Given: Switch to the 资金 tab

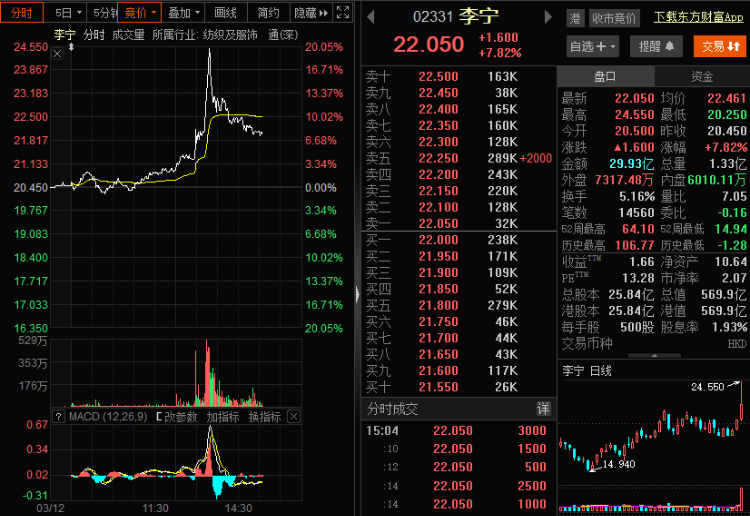Looking at the screenshot, I should (x=702, y=77).
